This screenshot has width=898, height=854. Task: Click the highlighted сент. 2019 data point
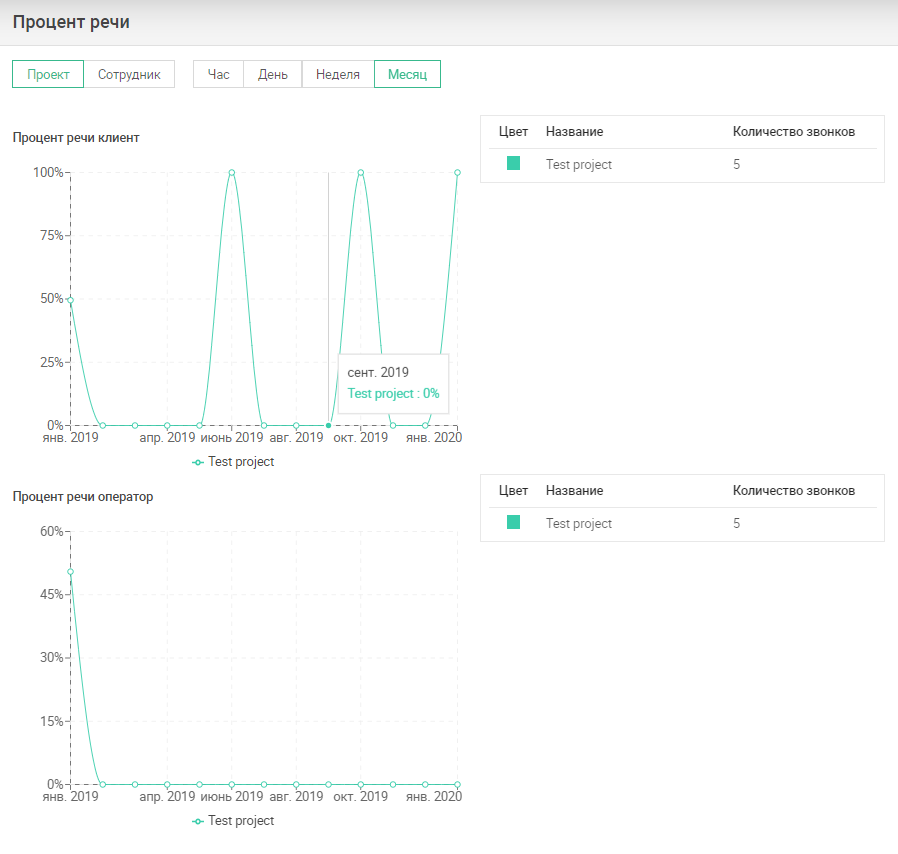[328, 426]
